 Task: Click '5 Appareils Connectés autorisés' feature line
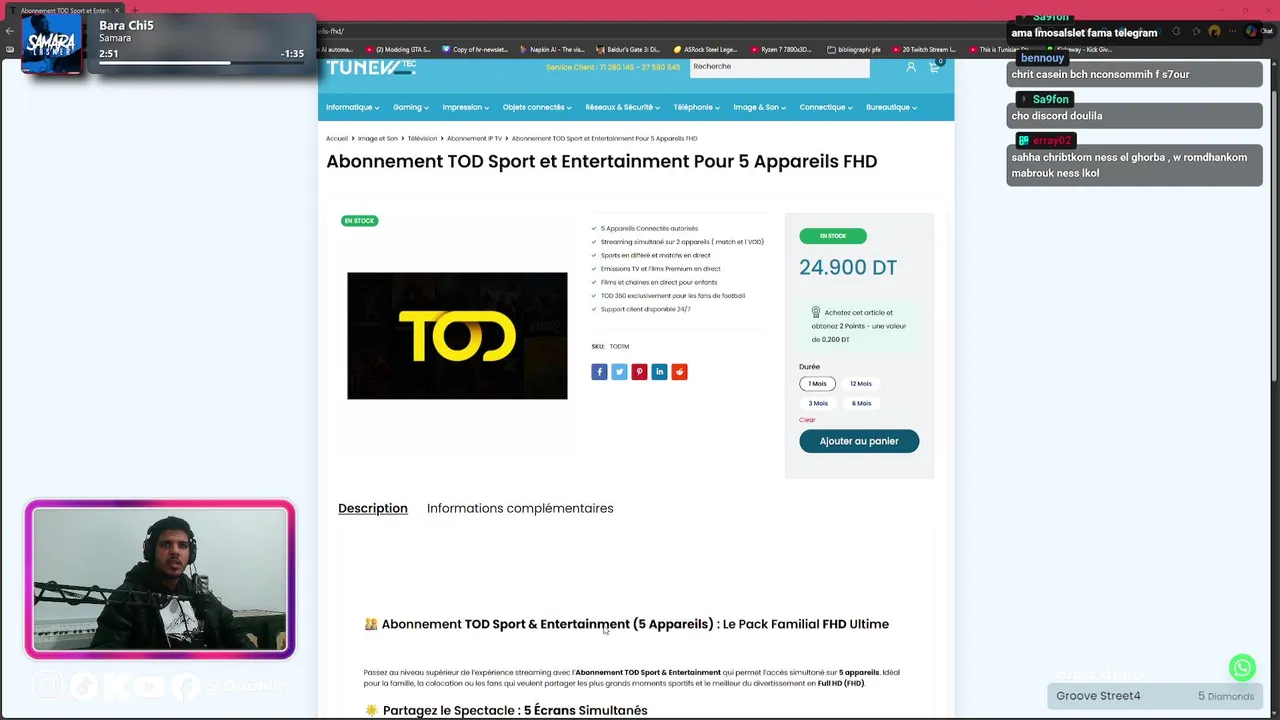[649, 228]
